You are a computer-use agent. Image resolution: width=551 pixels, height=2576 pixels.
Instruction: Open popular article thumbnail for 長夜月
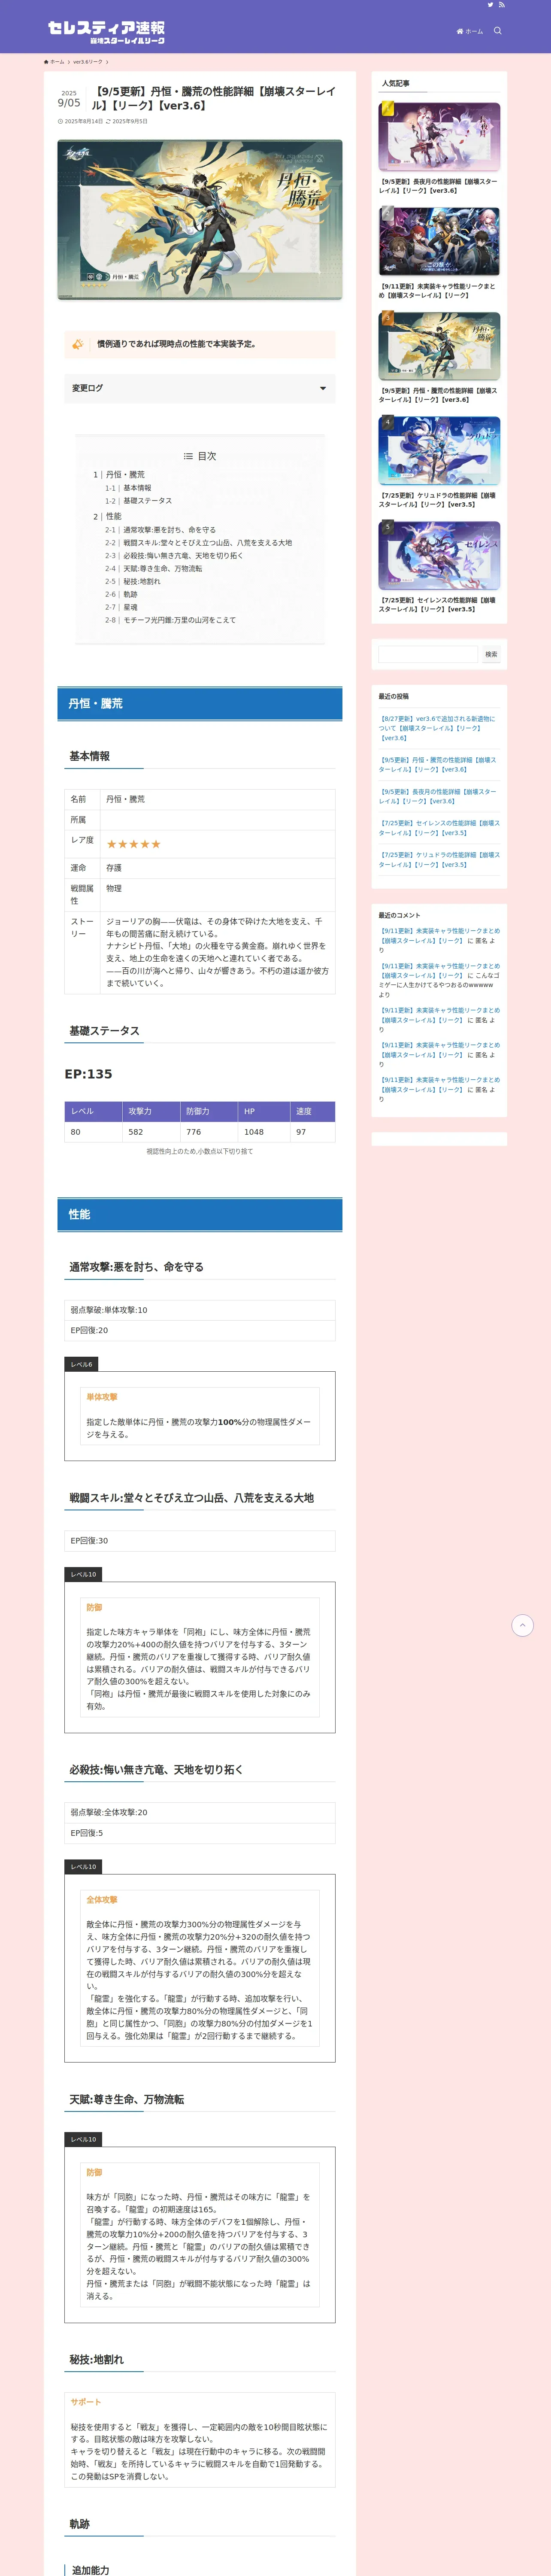click(x=439, y=138)
